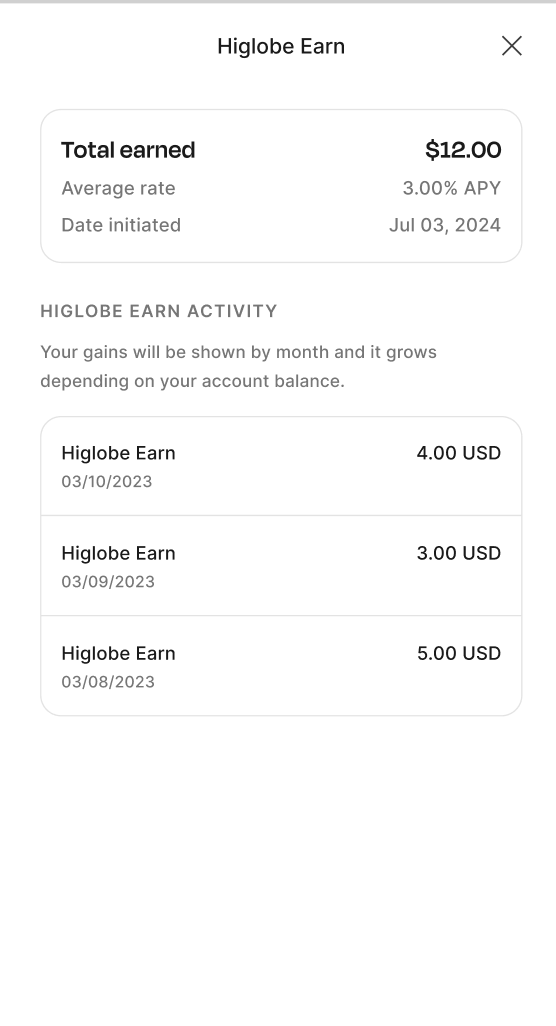This screenshot has height=1026, width=556.
Task: Open the 03/08/2023 Higlobe Earn entry
Action: 281,665
